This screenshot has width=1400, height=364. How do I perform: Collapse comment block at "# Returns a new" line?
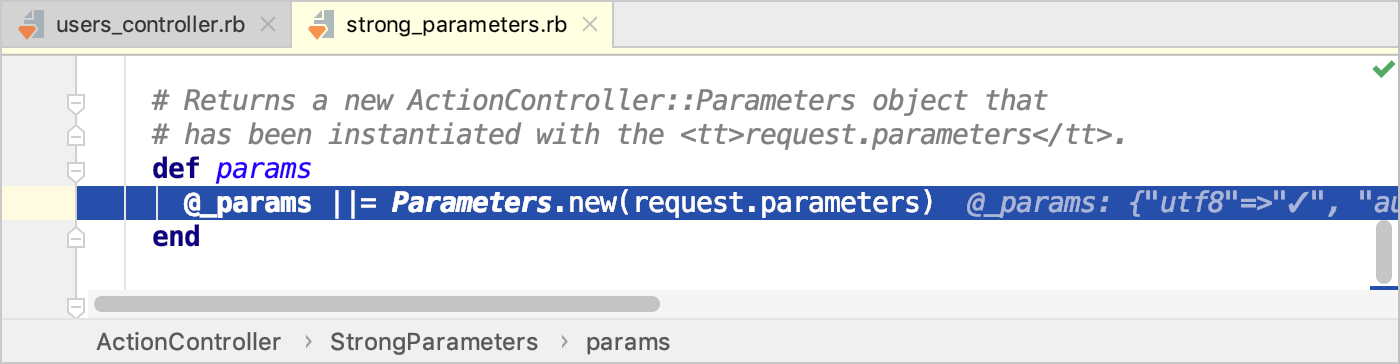pos(76,102)
